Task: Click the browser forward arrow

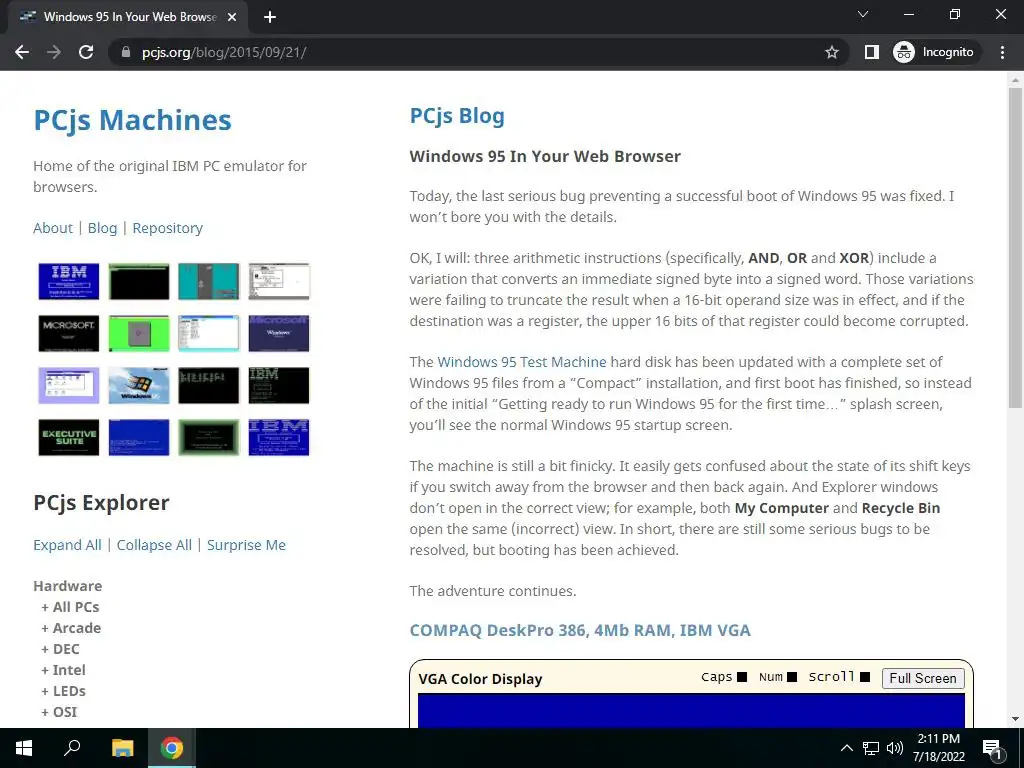Action: pyautogui.click(x=54, y=52)
